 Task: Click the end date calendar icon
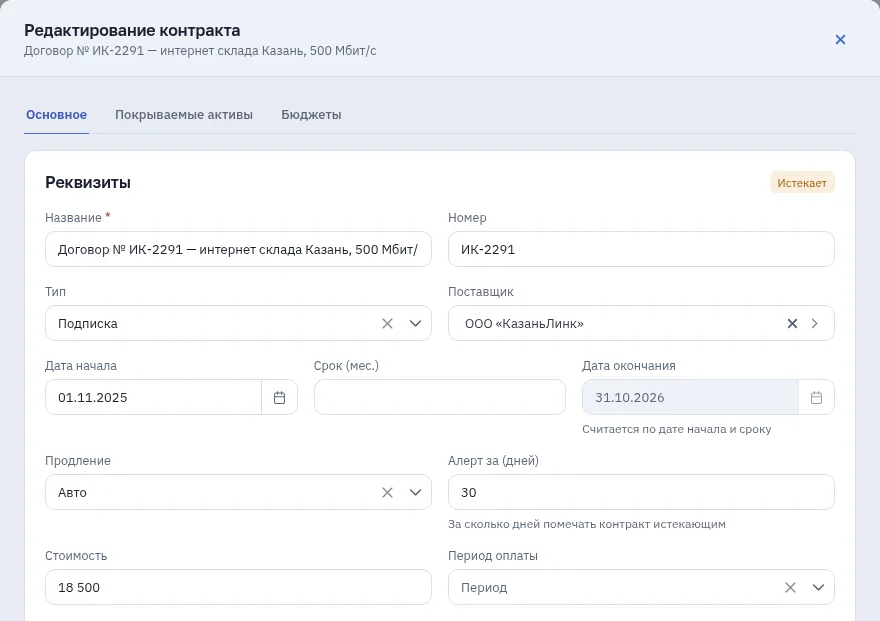click(817, 398)
